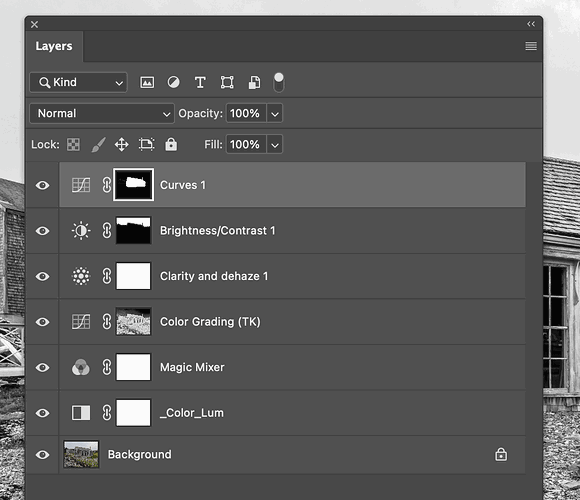Click mask link icon on Clarity and dehaze 1

coord(107,276)
